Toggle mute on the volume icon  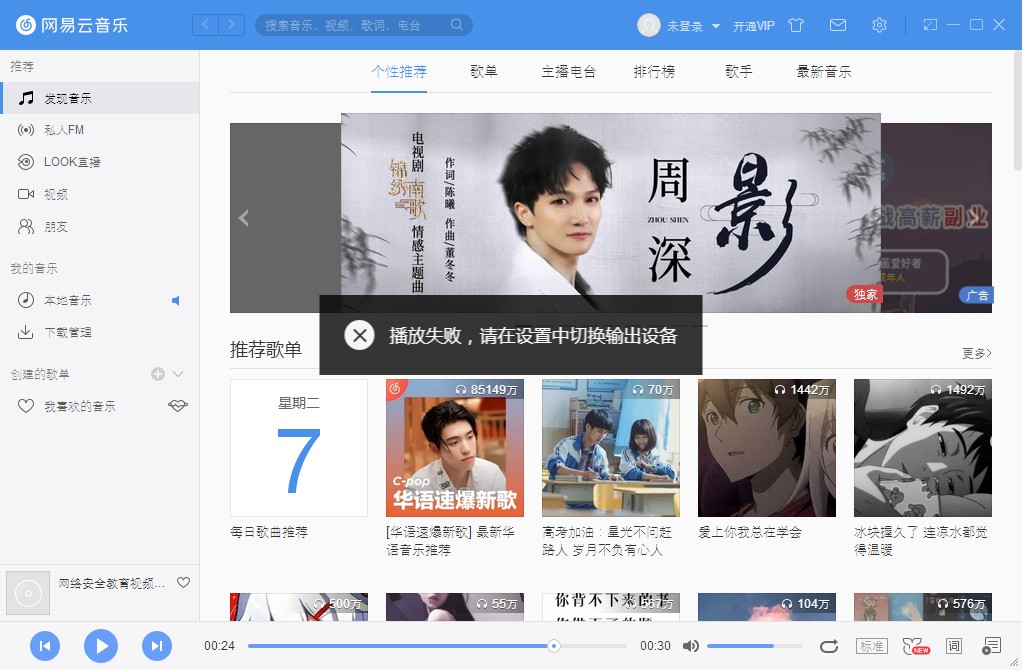coord(691,646)
